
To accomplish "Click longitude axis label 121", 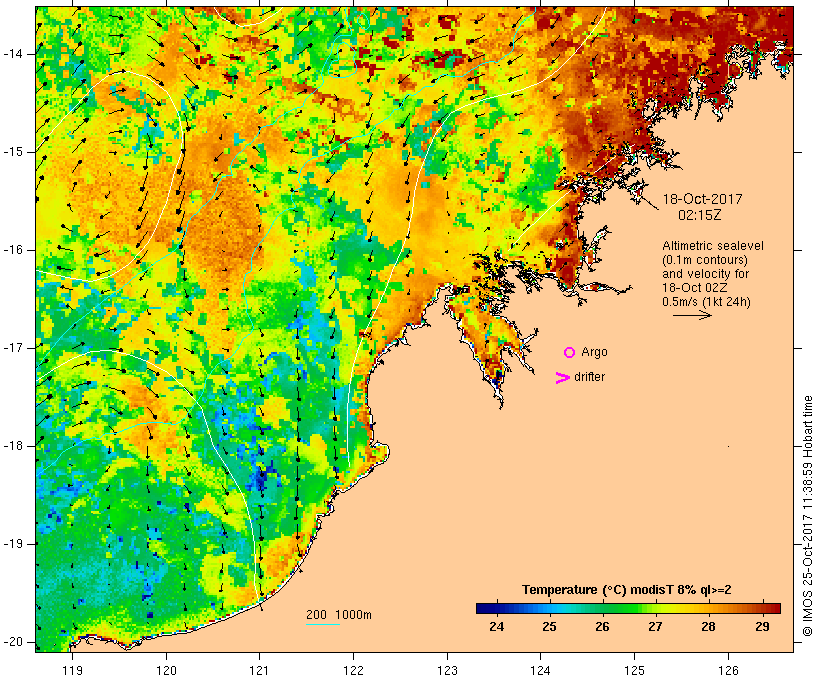I will [x=259, y=670].
